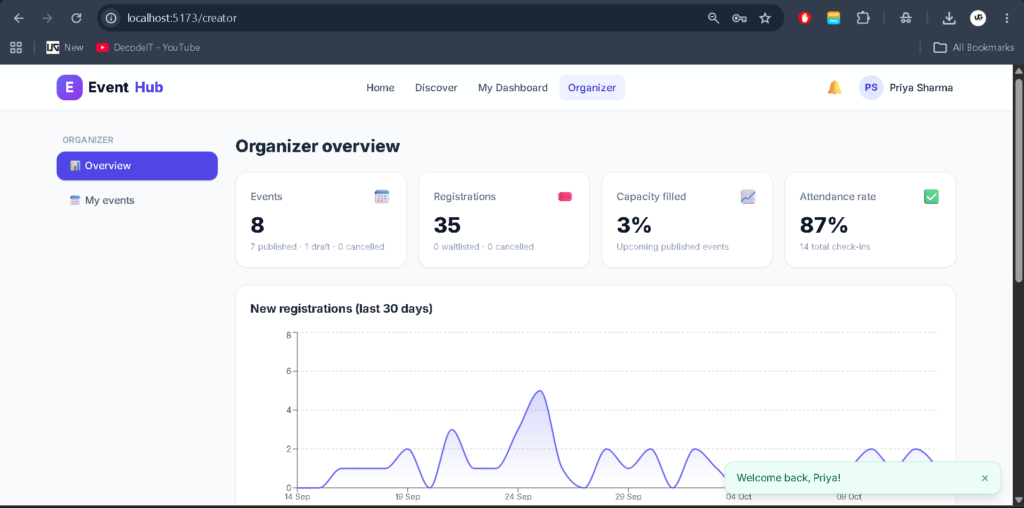Bookmark this page with the star icon

click(765, 18)
